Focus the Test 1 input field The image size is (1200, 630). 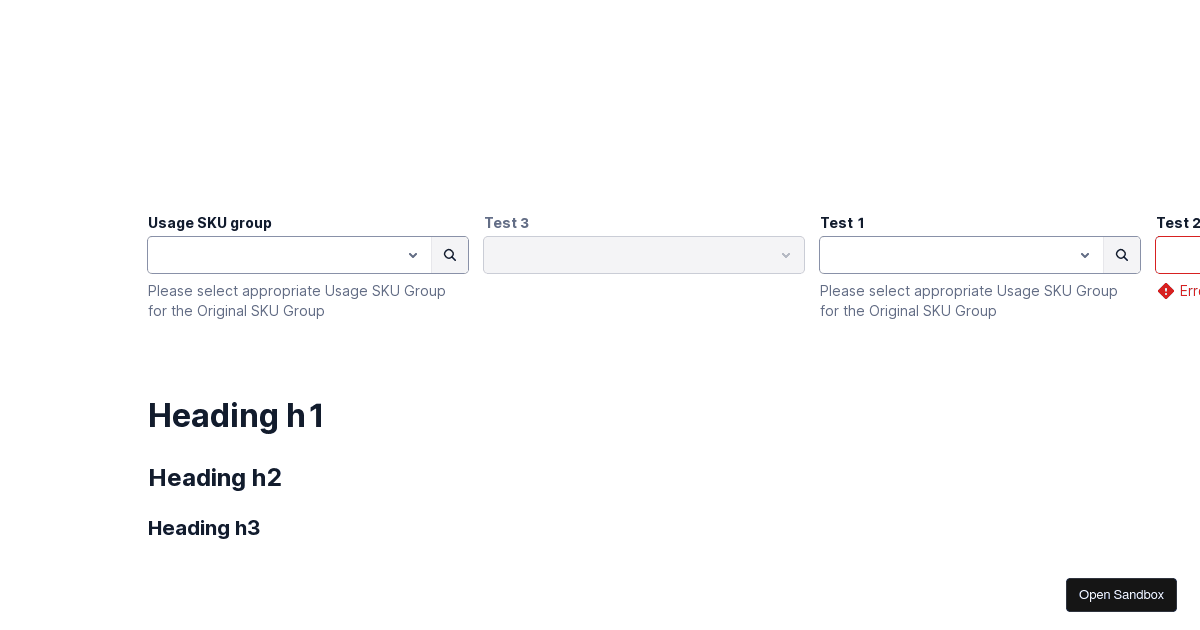950,255
